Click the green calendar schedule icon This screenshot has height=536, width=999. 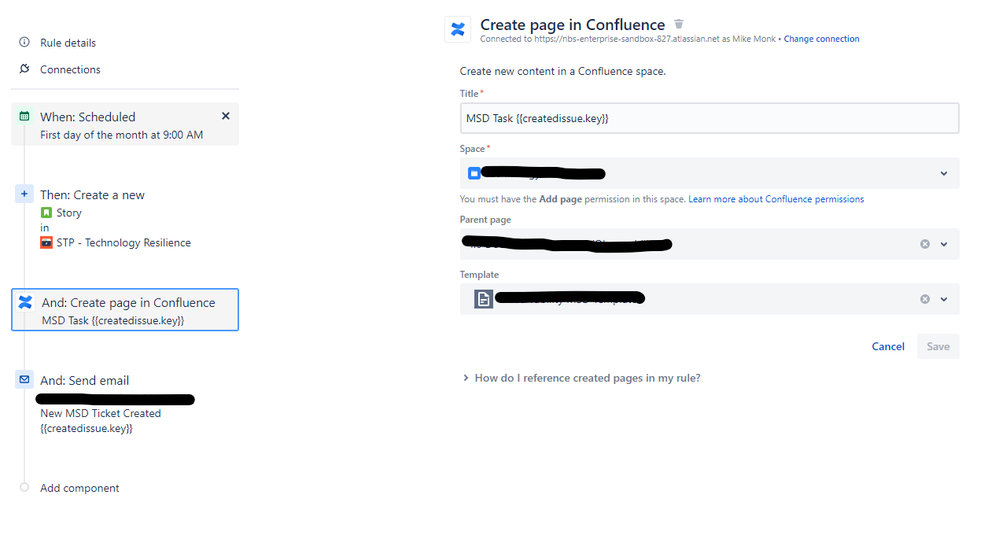point(24,116)
